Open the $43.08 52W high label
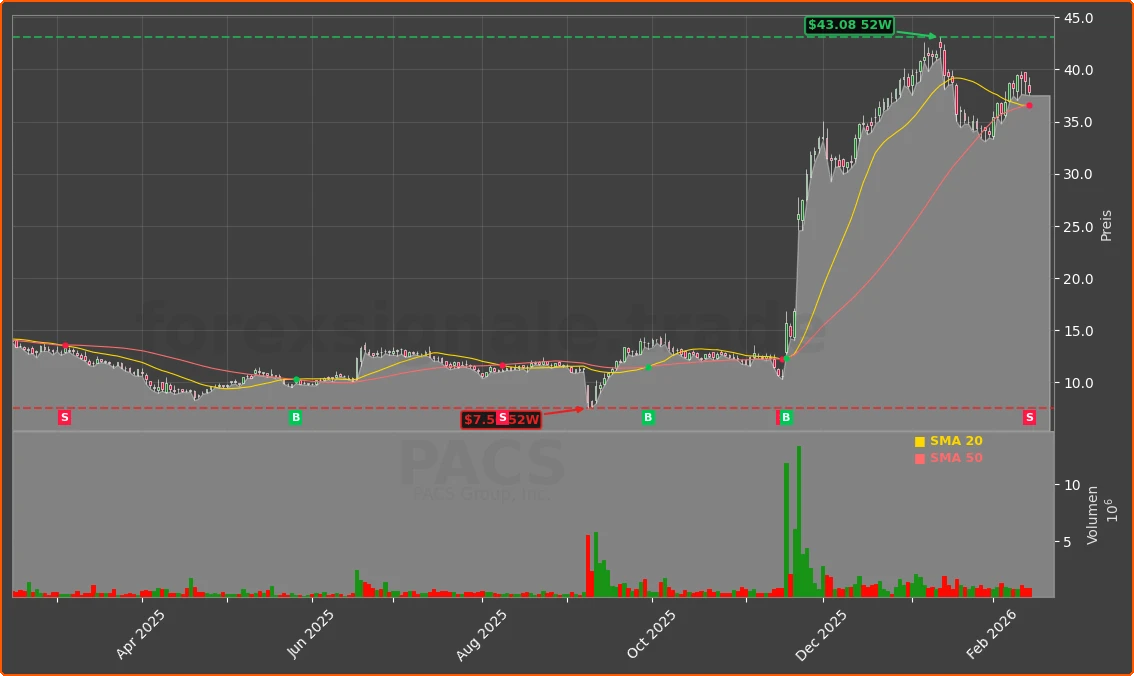Screen dimensions: 1134x676 [850, 24]
